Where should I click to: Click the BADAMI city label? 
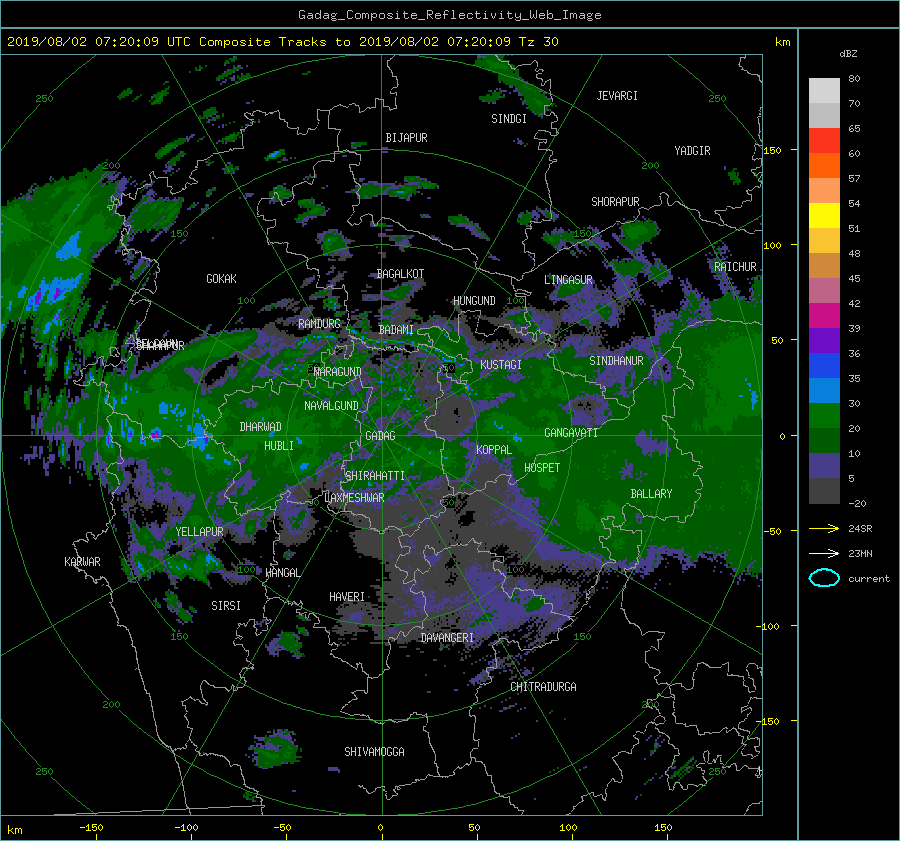(x=396, y=330)
